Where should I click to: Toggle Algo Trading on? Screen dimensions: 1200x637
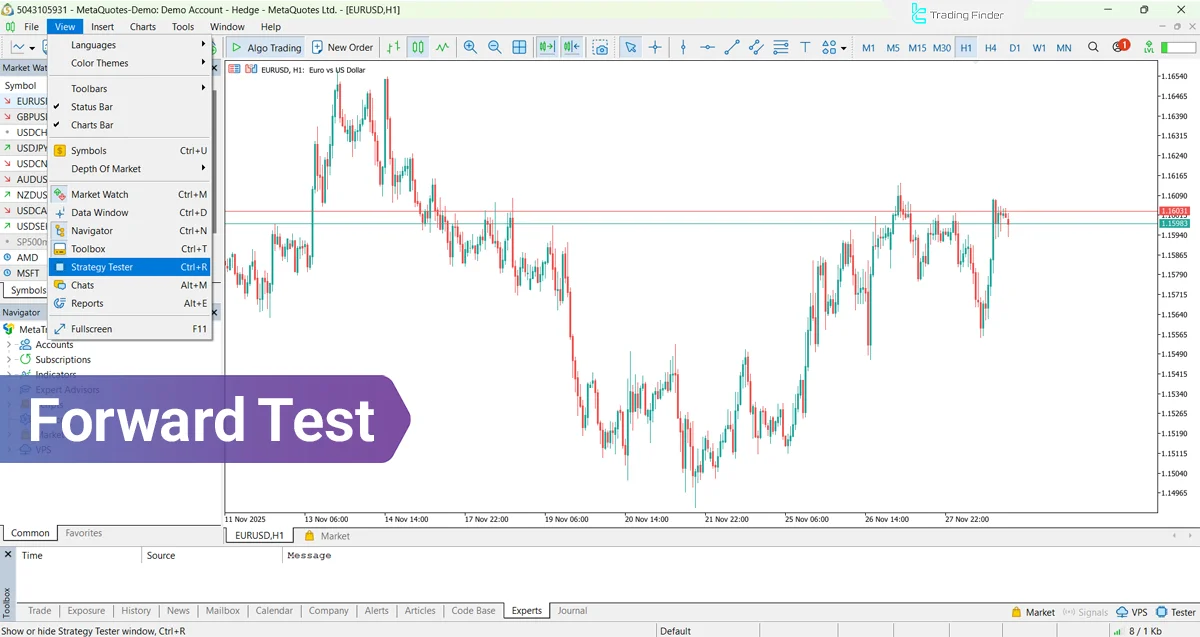[265, 47]
